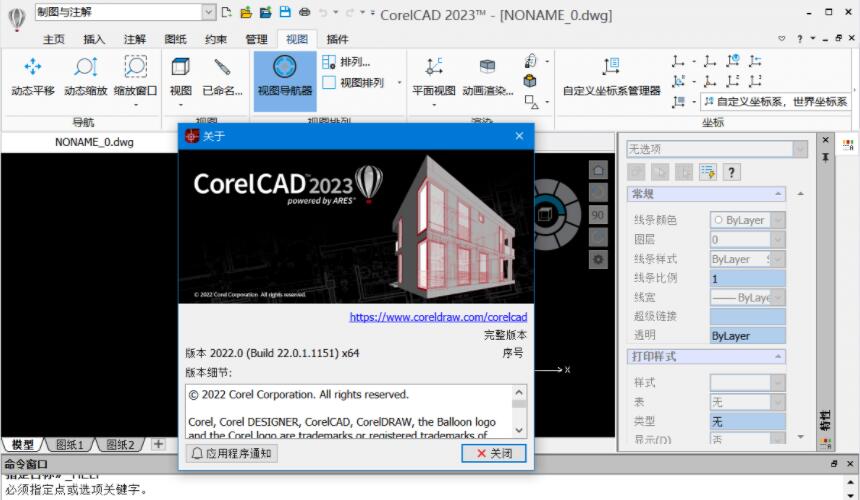Select the Dynamic Zoom (动态缩放) tool

[86, 76]
